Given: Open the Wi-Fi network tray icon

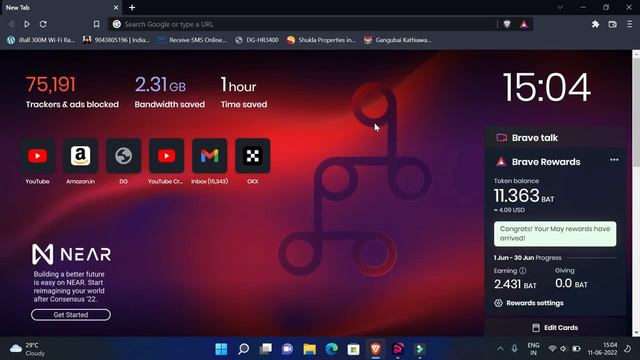Looking at the screenshot, I should click(552, 349).
